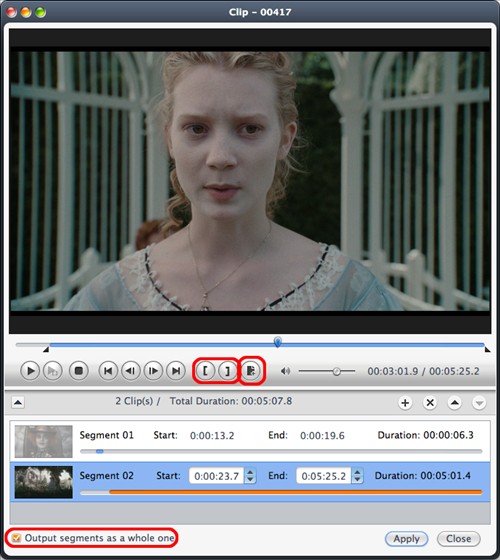Click Segment 01 end time 0:00:19.6
Viewport: 500px width, 560px height.
coord(322,436)
